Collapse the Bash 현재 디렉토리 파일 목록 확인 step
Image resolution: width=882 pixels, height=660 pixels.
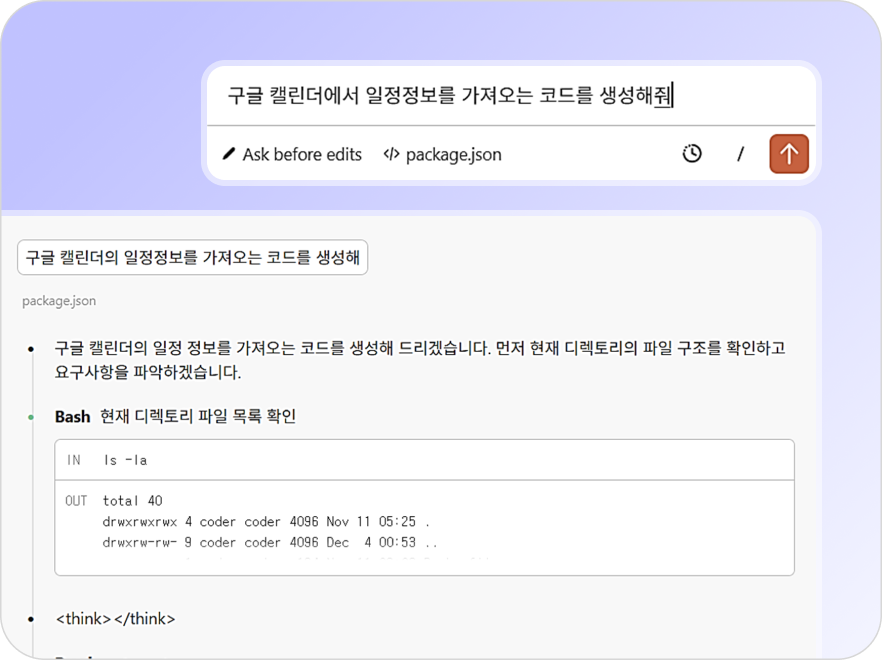pos(175,416)
